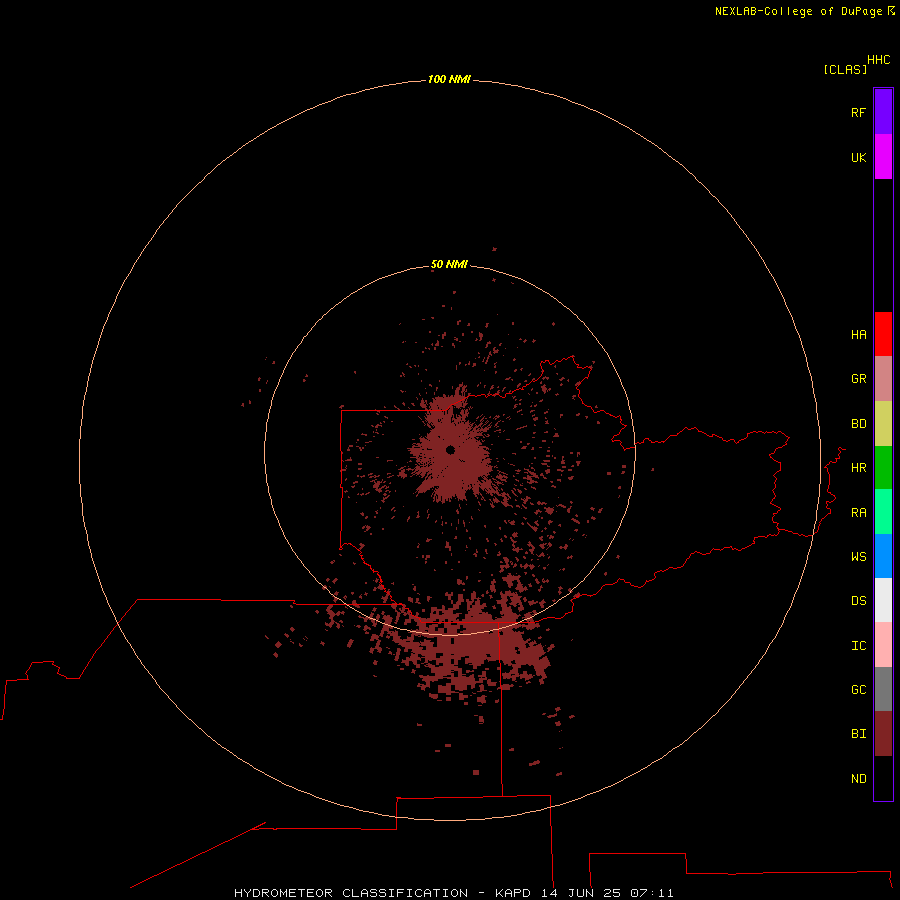The width and height of the screenshot is (900, 900).
Task: Select the GR pink legend swatch
Action: (883, 379)
